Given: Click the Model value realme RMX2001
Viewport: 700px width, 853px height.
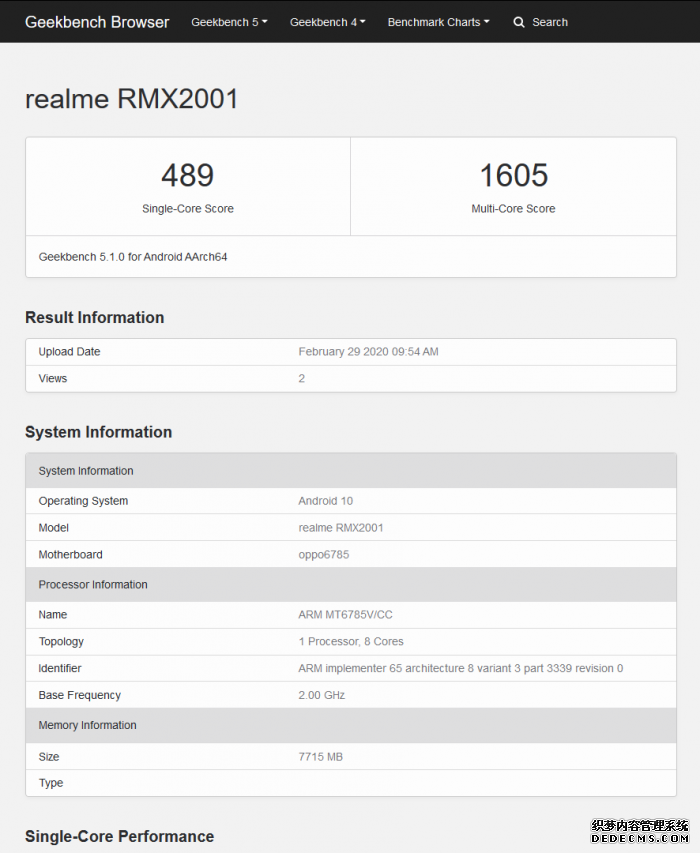Looking at the screenshot, I should point(340,528).
